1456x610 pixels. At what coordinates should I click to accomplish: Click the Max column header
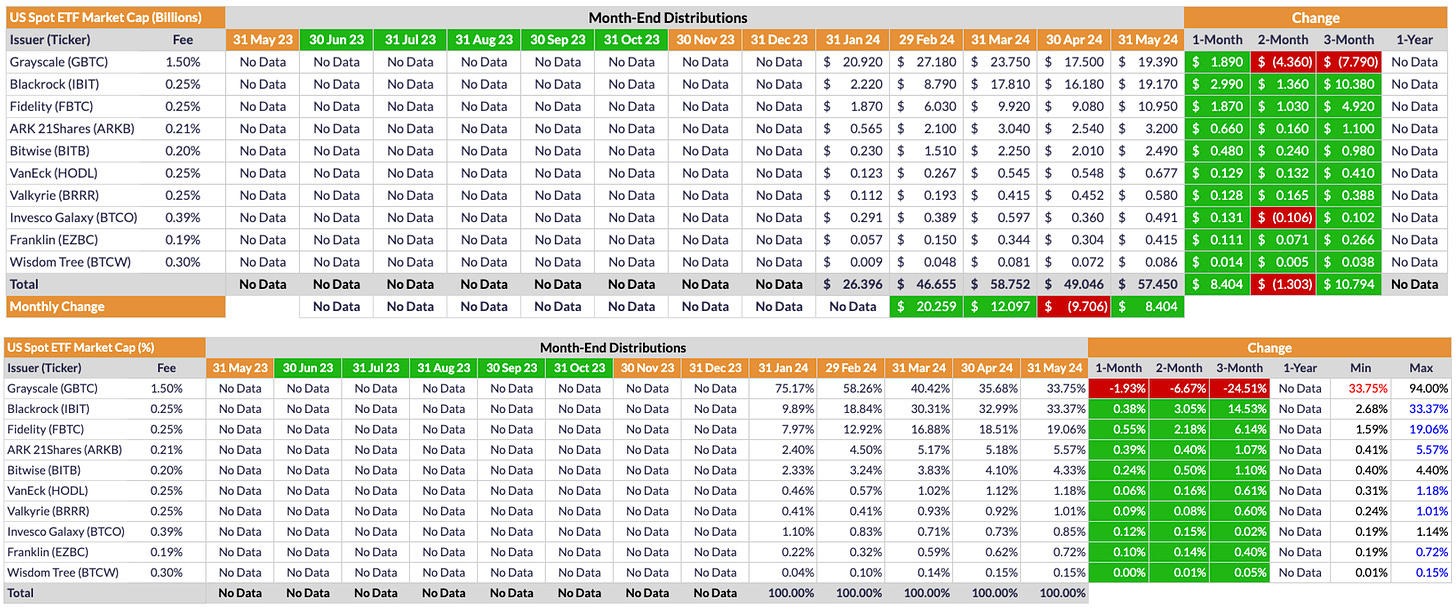(1421, 368)
